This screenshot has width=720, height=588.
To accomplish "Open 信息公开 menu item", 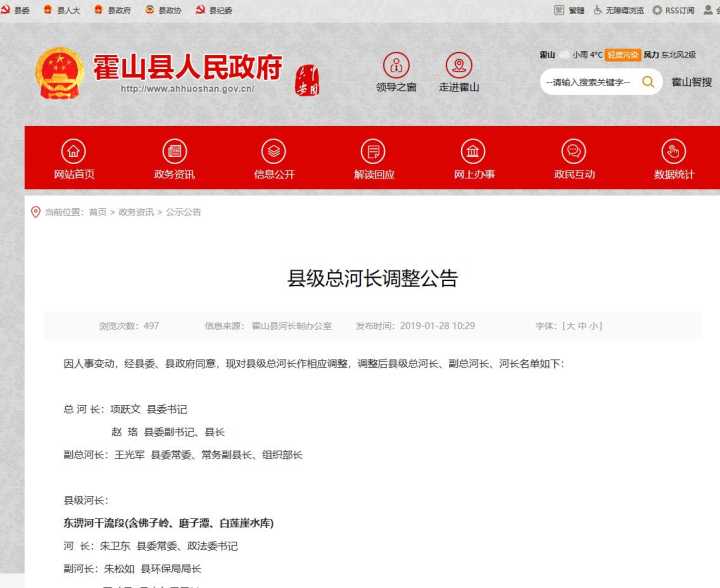I will (274, 159).
